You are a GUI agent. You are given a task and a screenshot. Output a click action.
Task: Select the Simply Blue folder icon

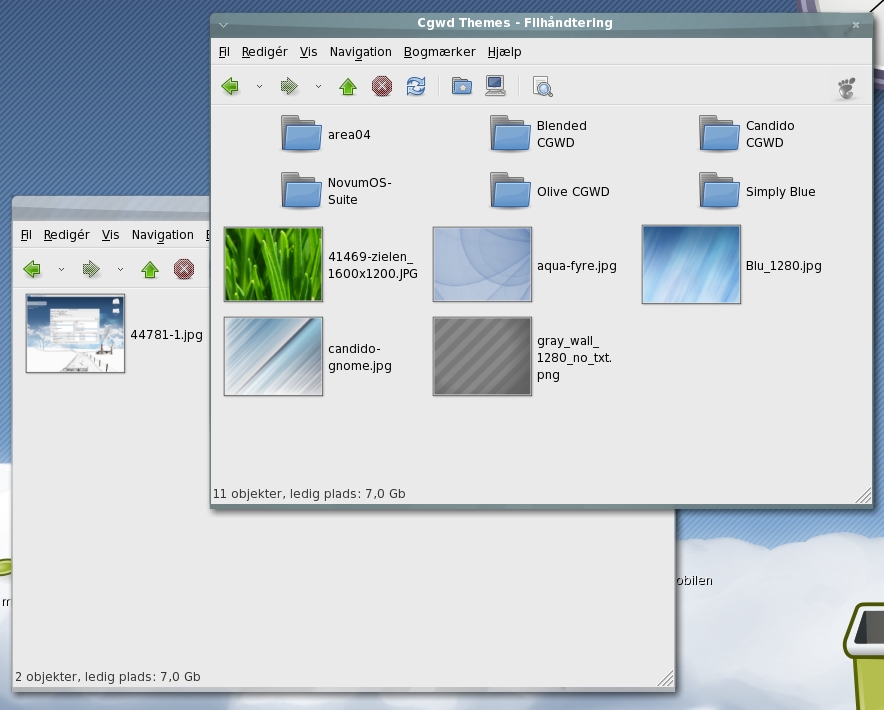tap(719, 191)
